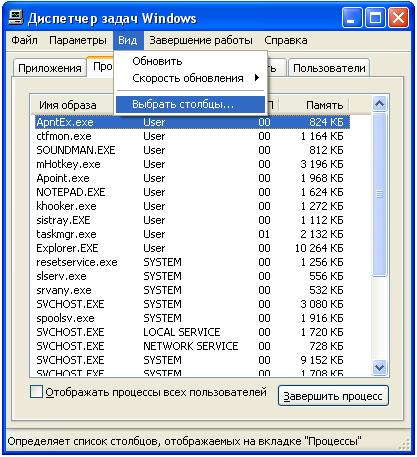The image size is (417, 457).
Task: Select the srvany.exe process
Action: [x=192, y=290]
